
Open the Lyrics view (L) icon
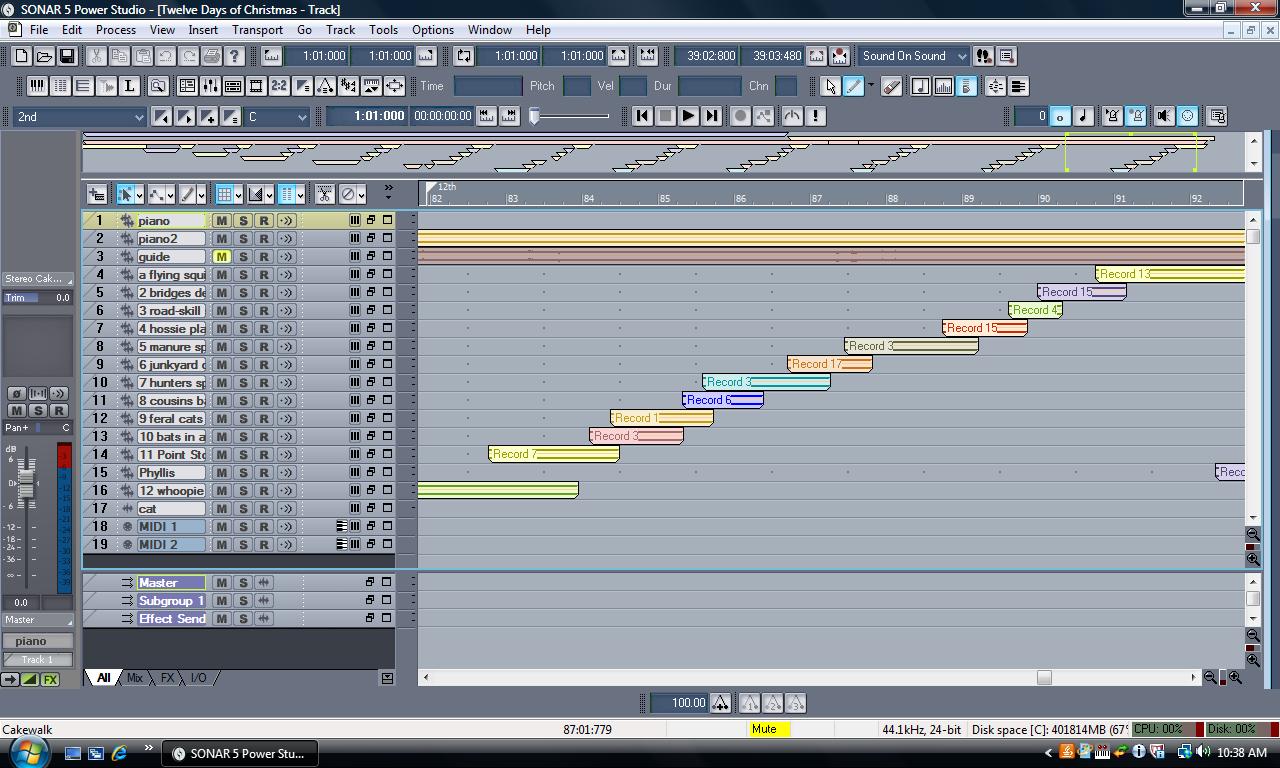tap(129, 86)
